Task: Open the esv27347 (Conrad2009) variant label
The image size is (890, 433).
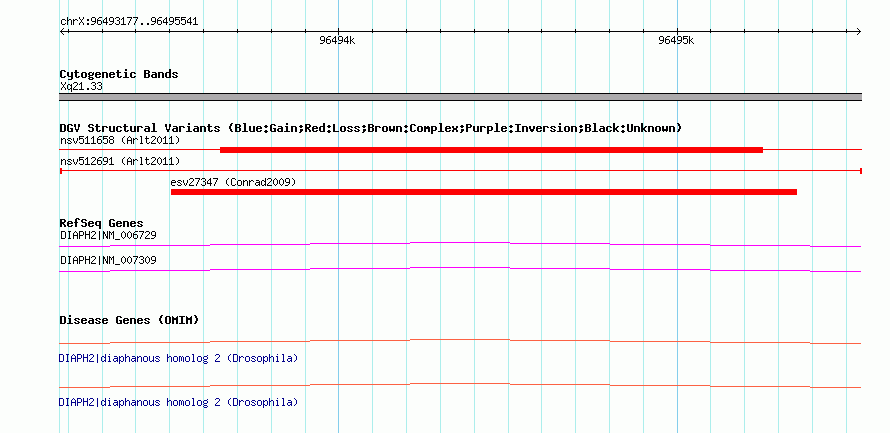Action: pos(233,182)
